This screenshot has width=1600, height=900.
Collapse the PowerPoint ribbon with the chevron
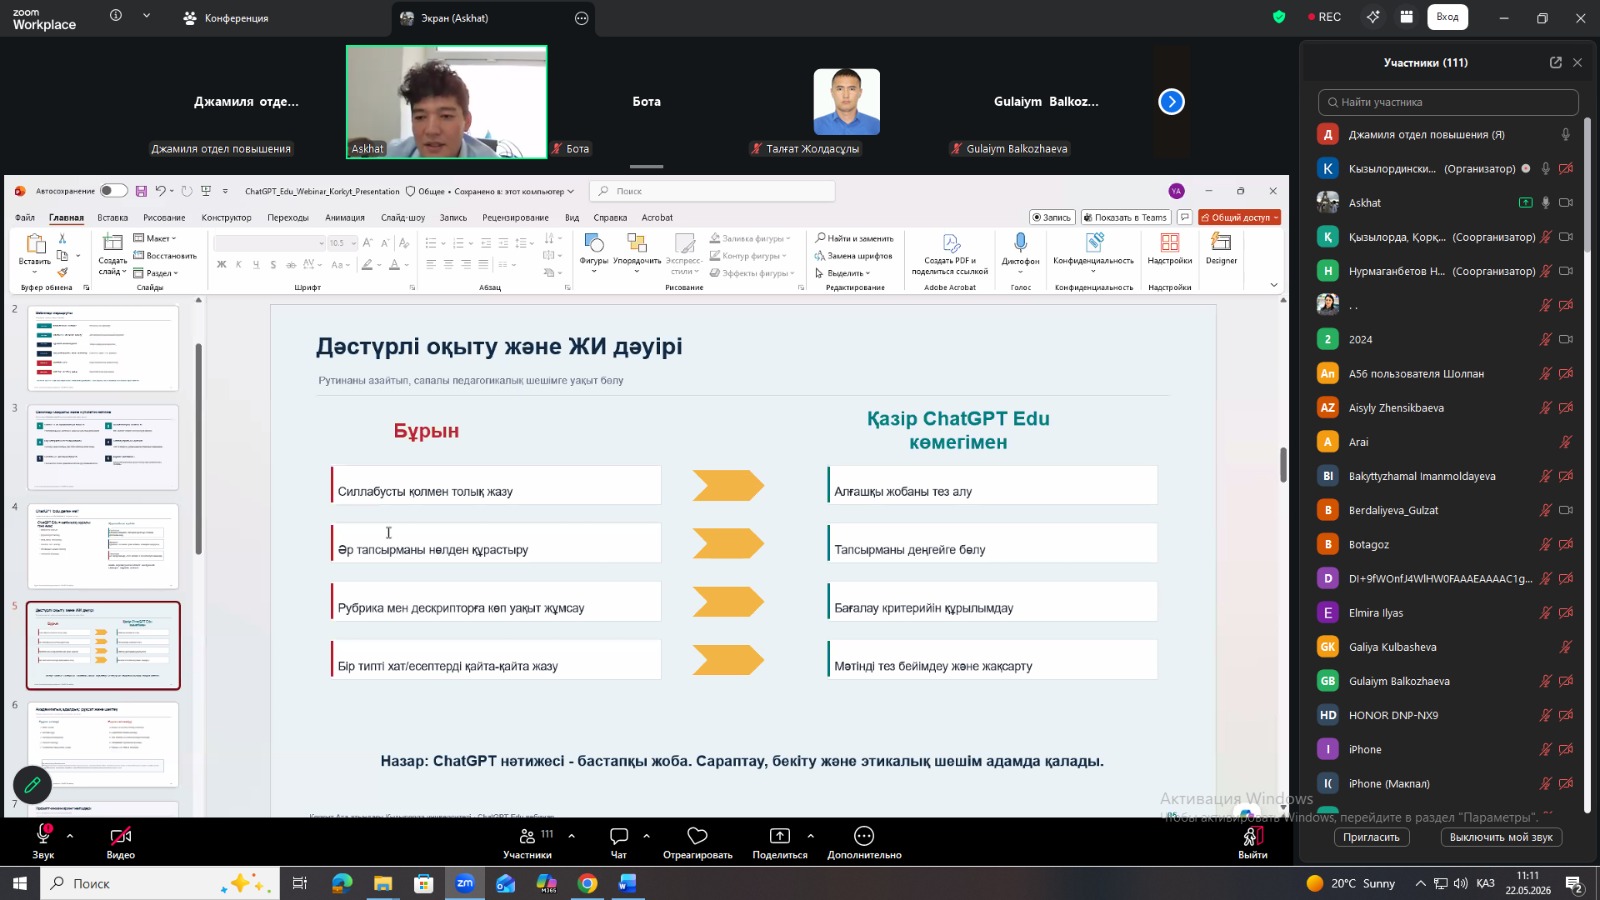1273,285
